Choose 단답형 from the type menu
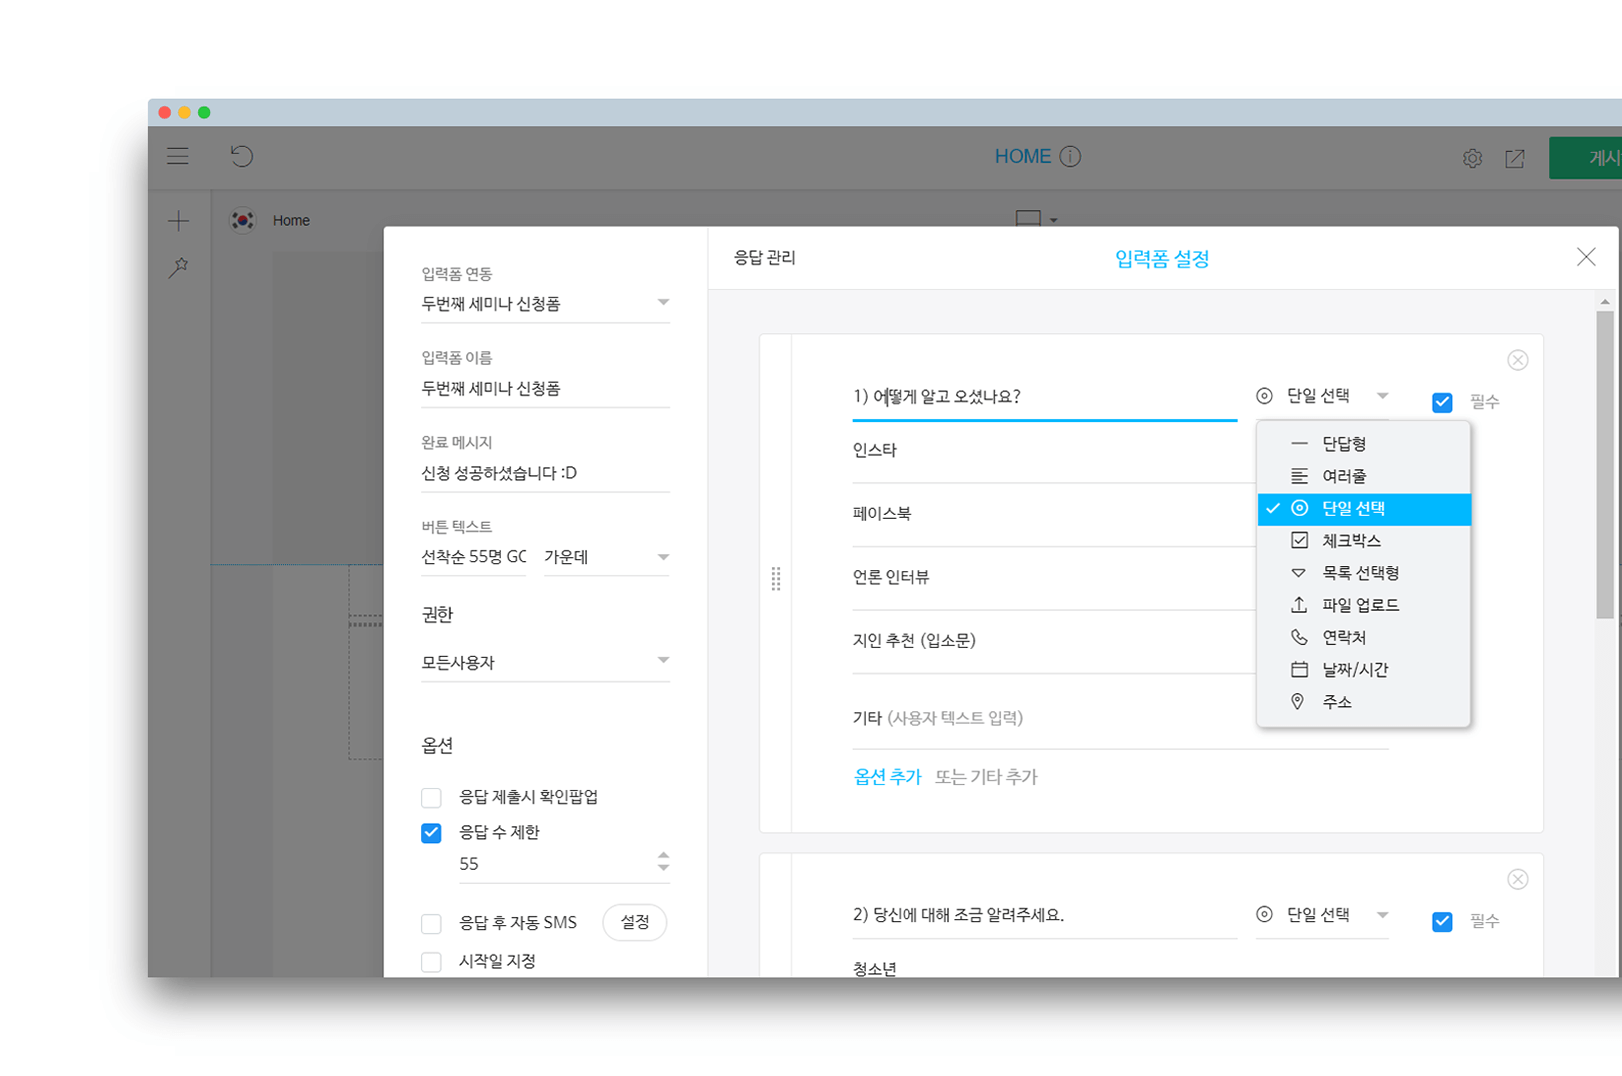The image size is (1622, 1076). [x=1364, y=443]
